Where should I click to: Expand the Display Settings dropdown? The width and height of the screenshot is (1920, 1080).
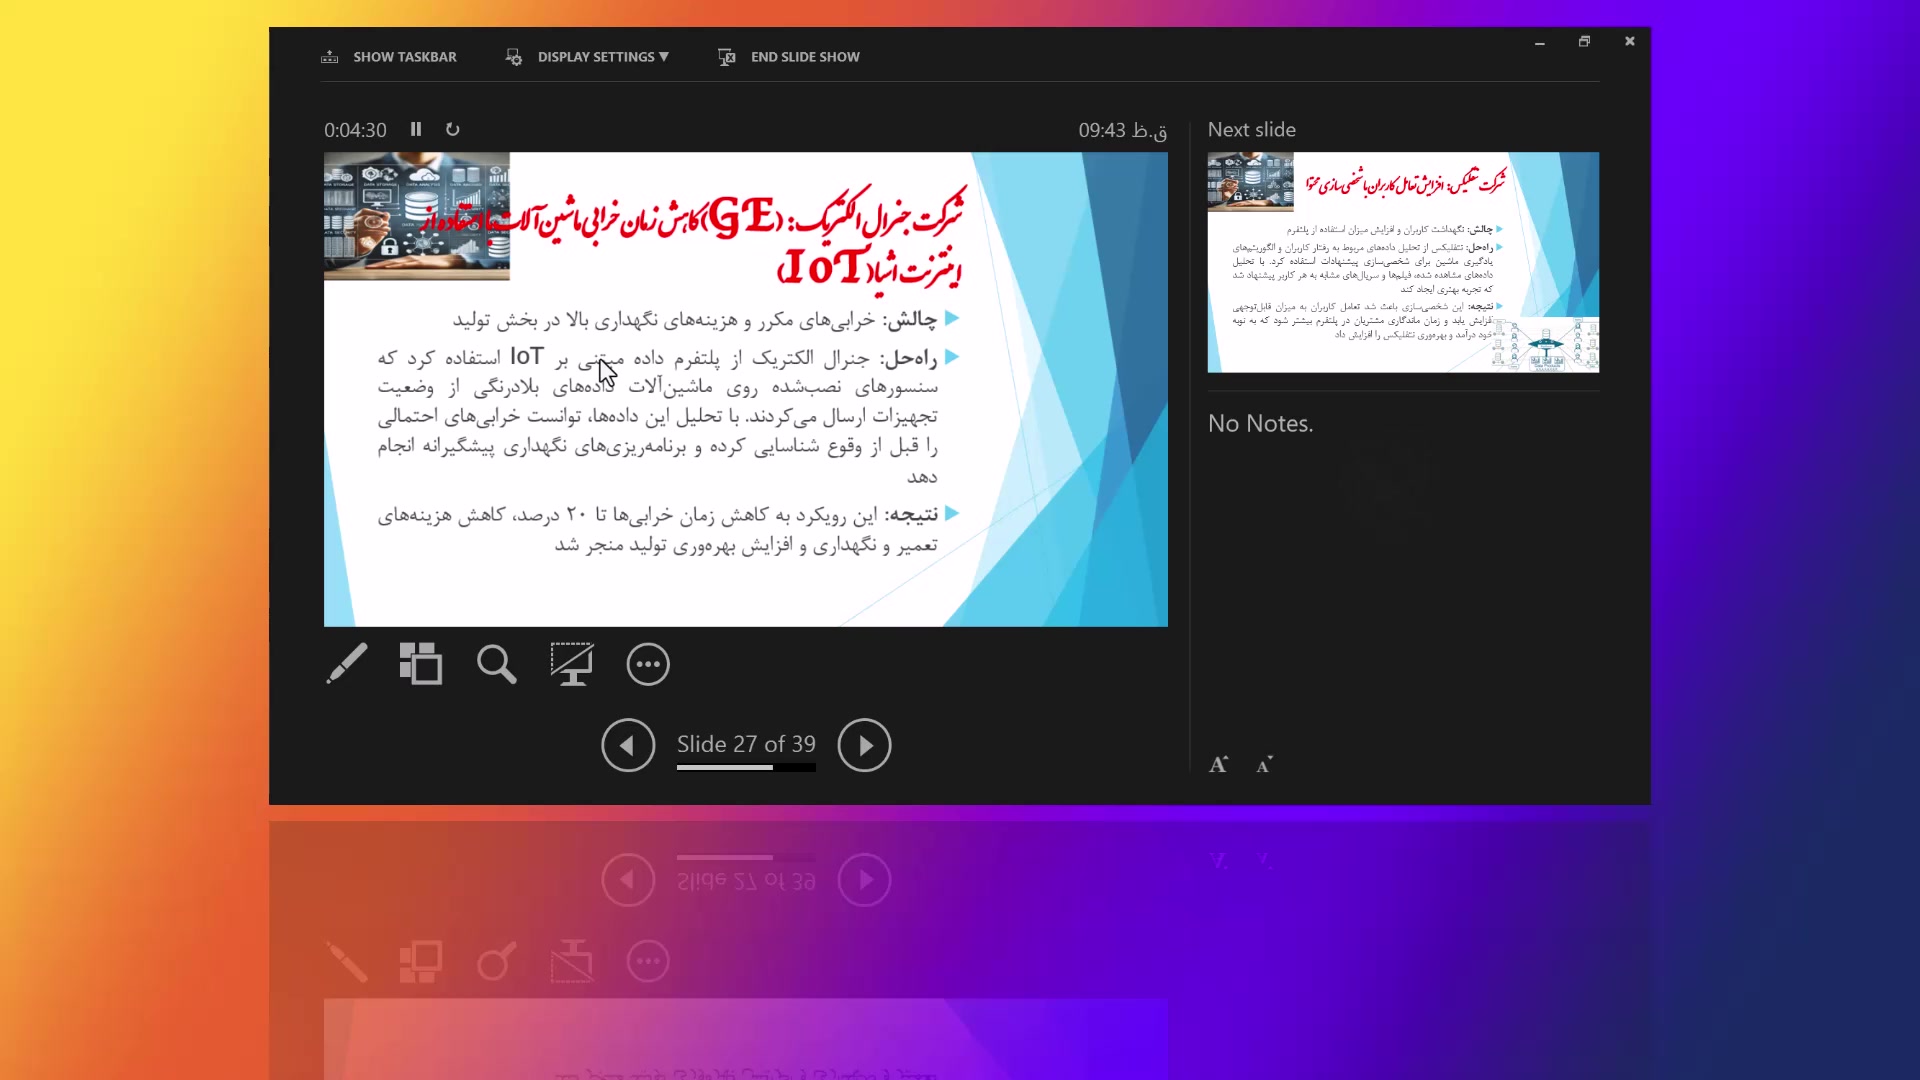(603, 57)
